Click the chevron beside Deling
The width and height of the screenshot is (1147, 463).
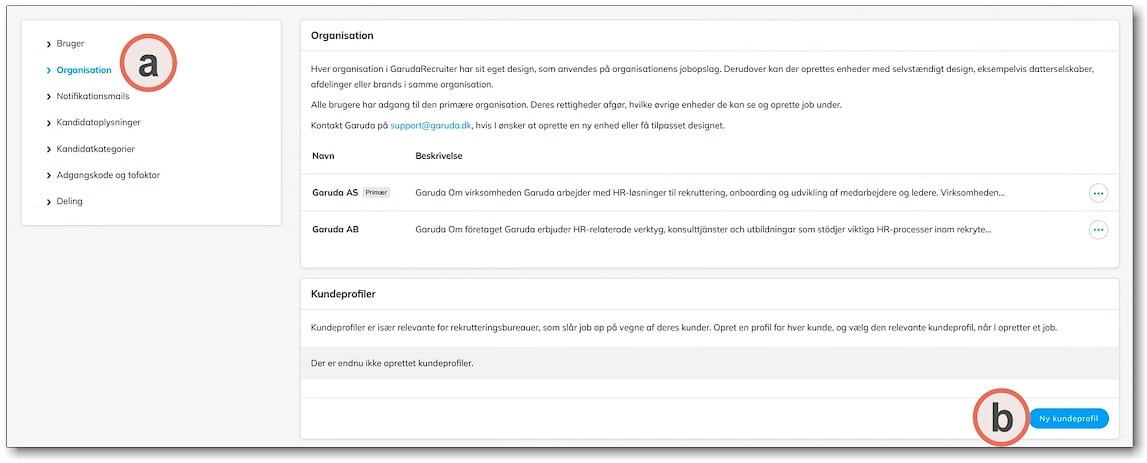pyautogui.click(x=48, y=202)
